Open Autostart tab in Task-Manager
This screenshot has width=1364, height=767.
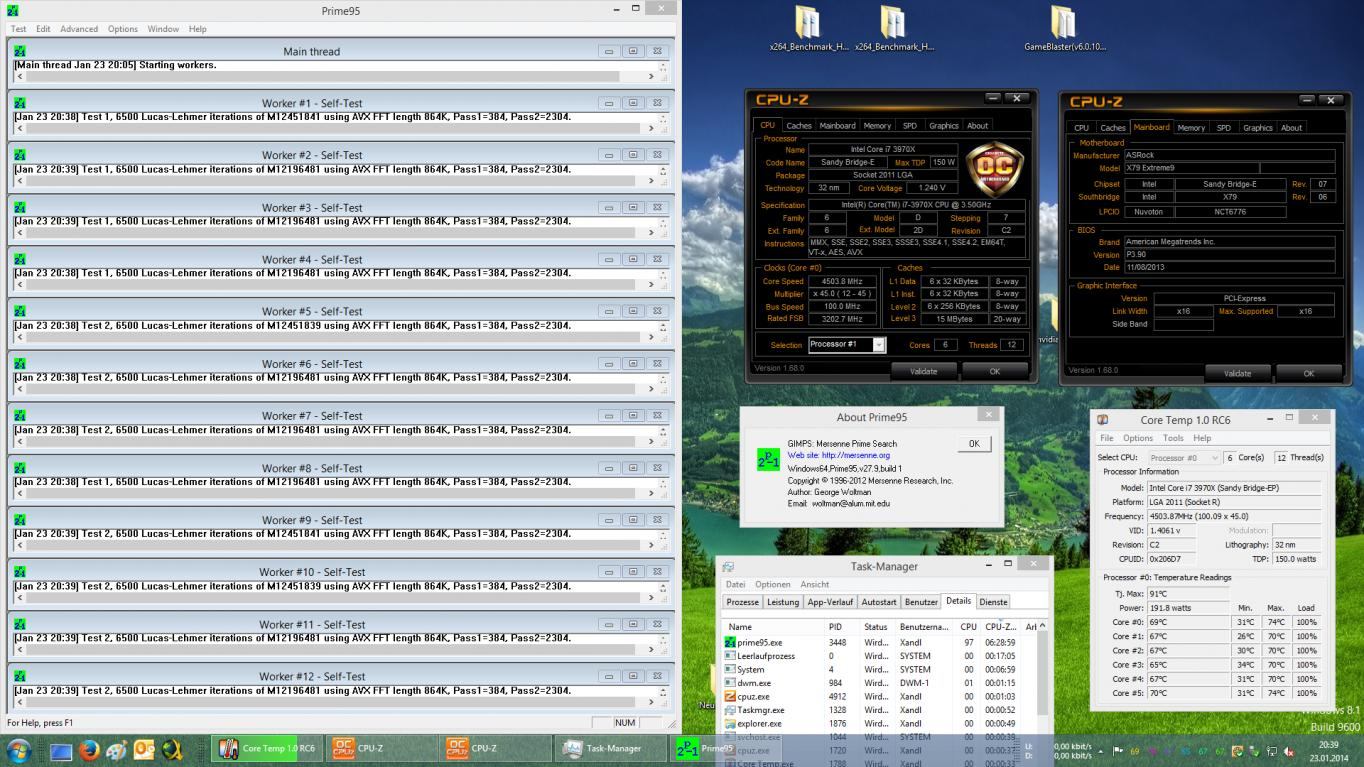(879, 602)
